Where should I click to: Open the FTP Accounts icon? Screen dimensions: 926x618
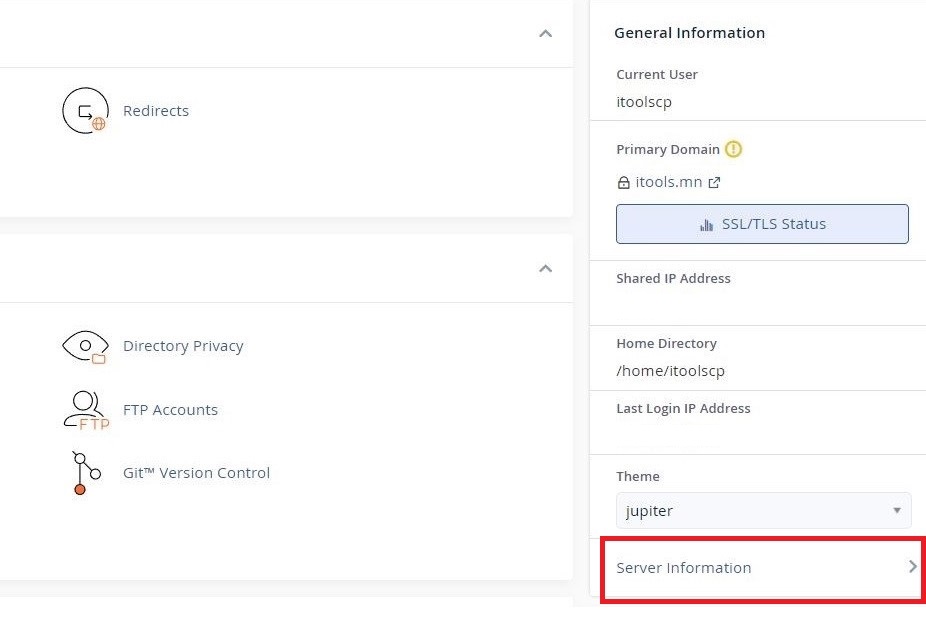(86, 410)
